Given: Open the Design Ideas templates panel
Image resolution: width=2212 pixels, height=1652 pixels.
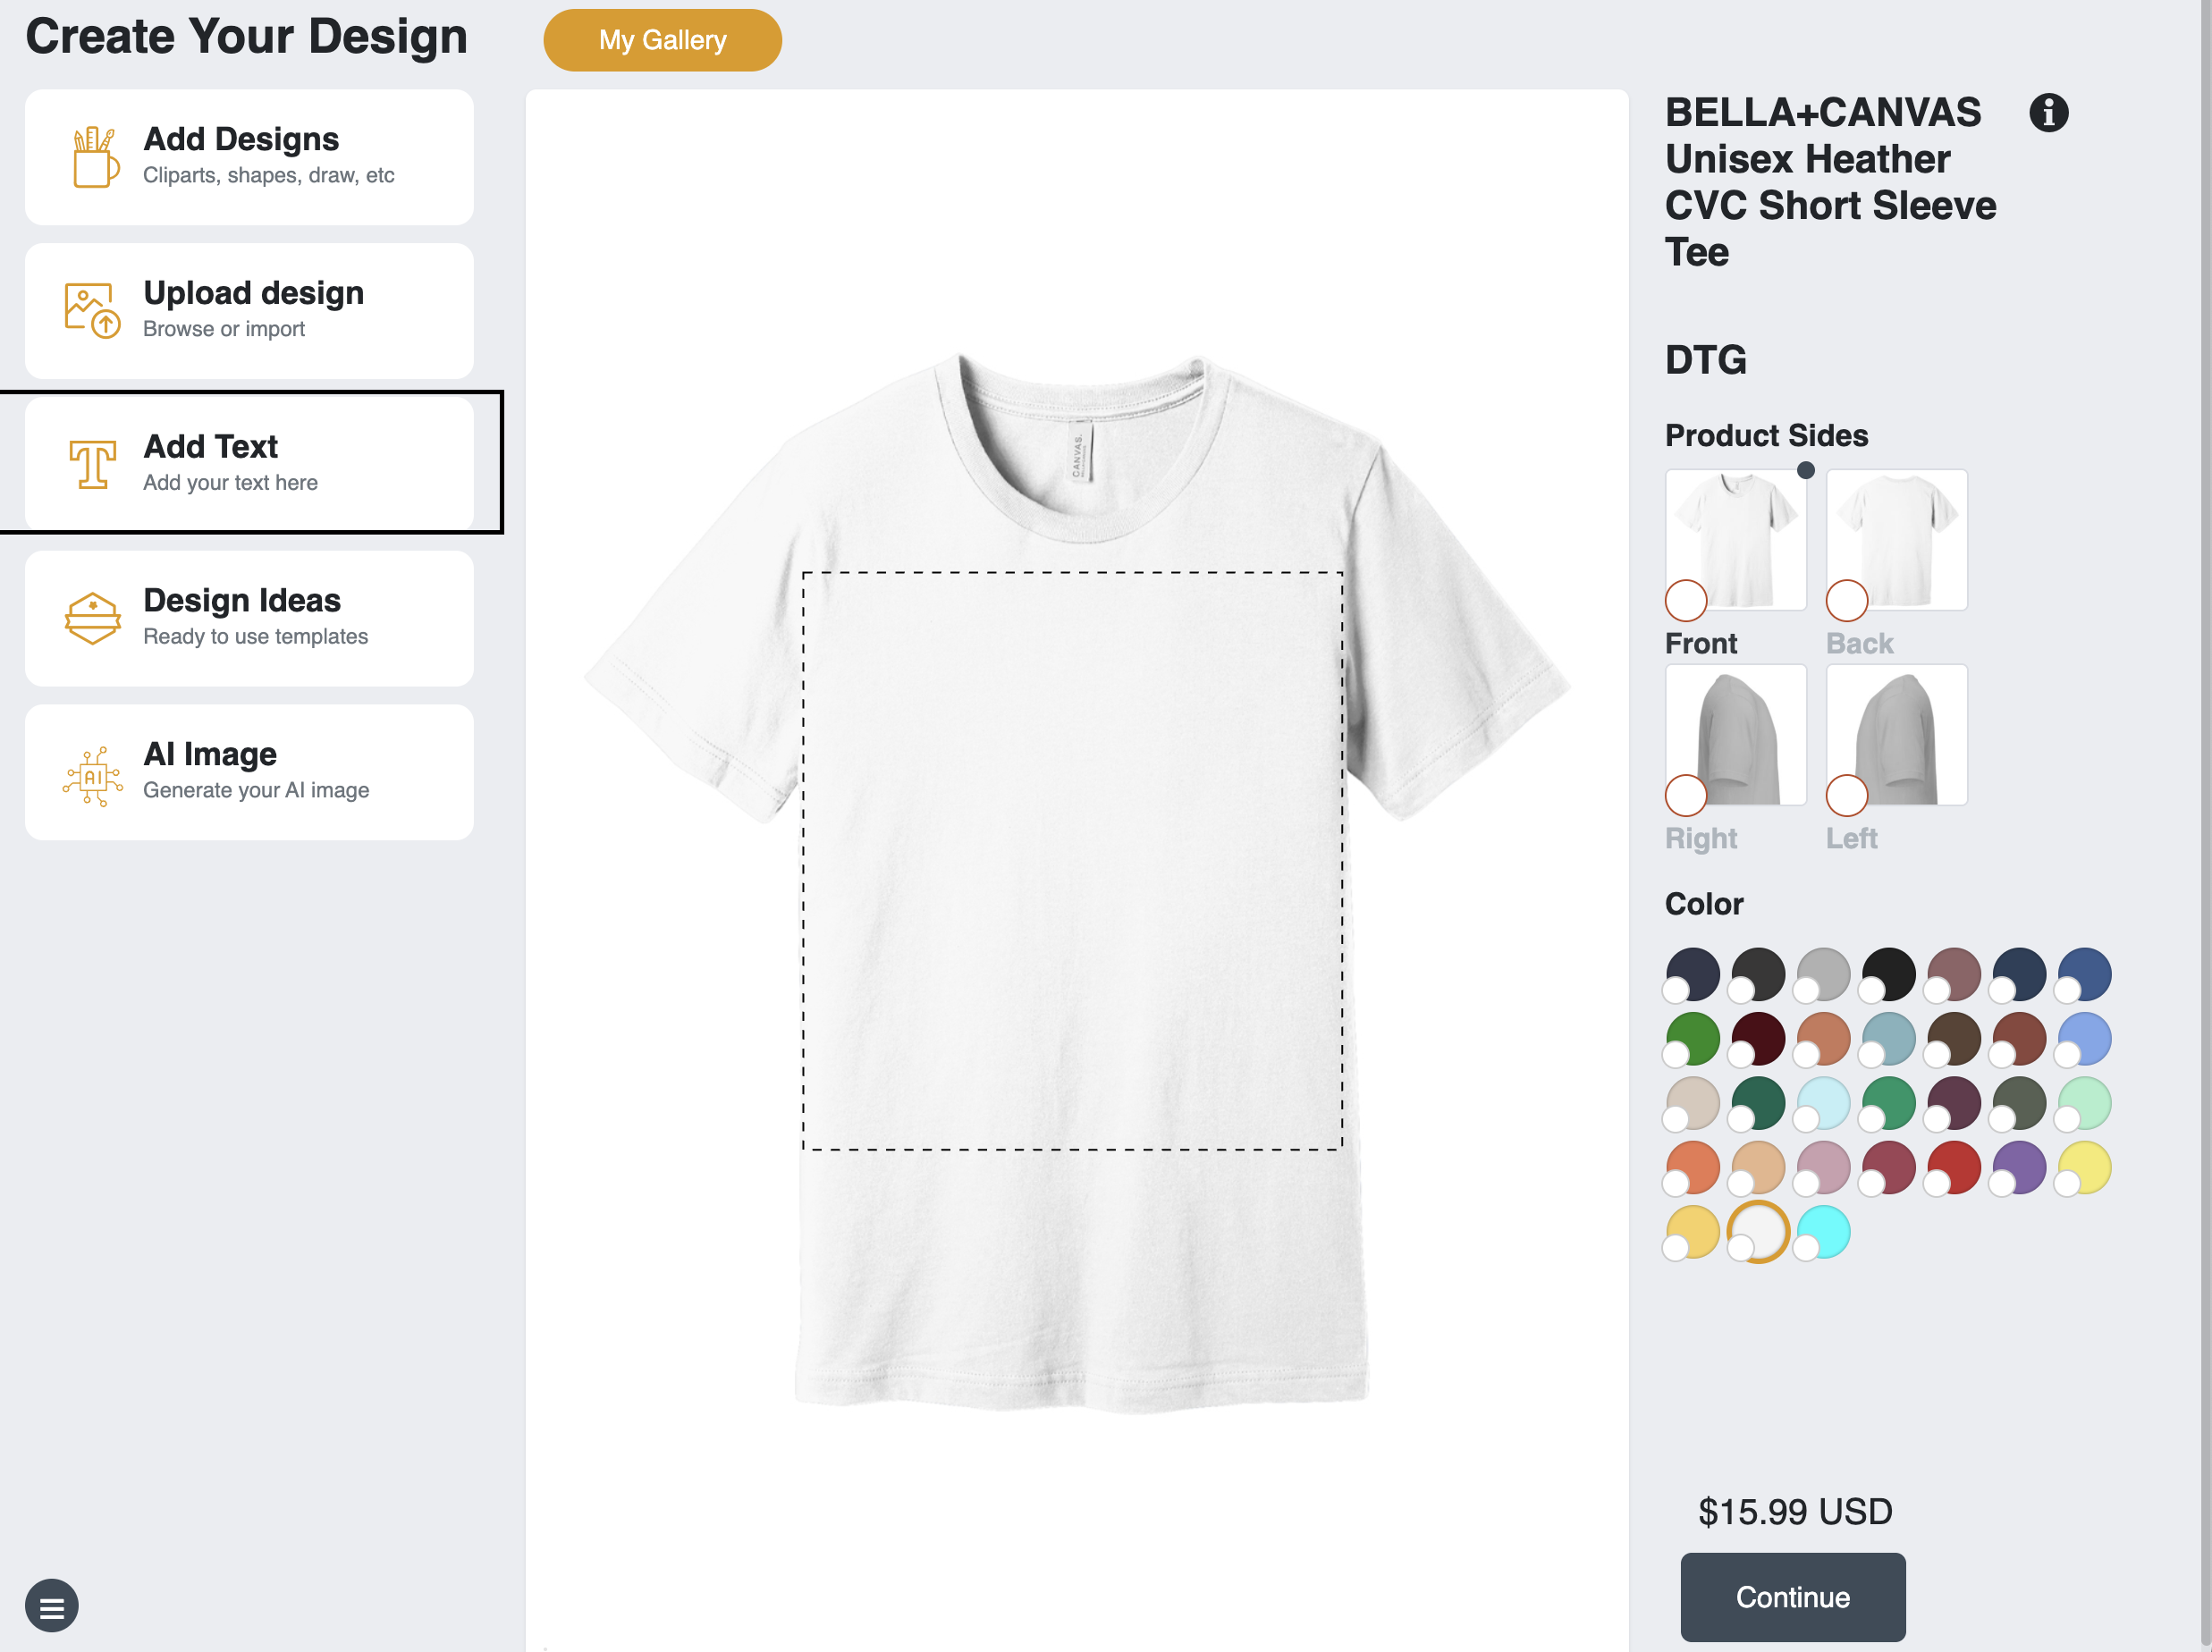Looking at the screenshot, I should [x=250, y=618].
